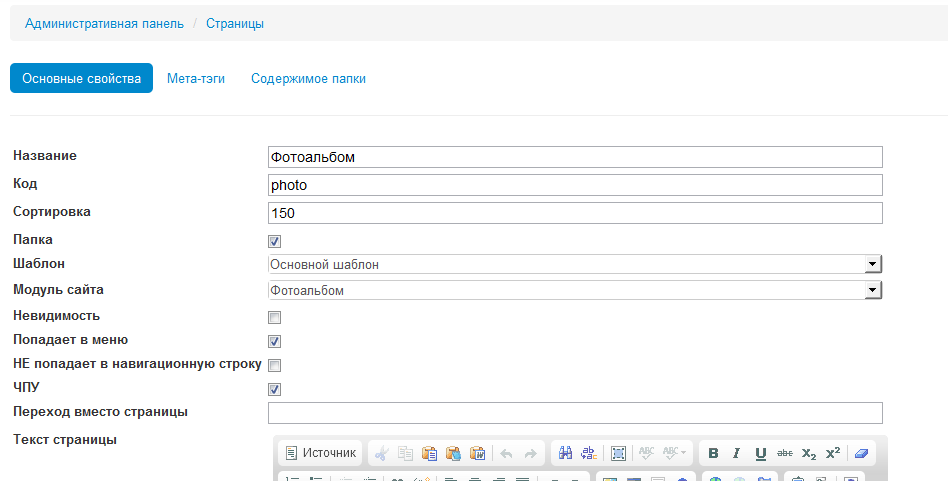
Task: Toggle Superscript formatting
Action: pyautogui.click(x=833, y=453)
